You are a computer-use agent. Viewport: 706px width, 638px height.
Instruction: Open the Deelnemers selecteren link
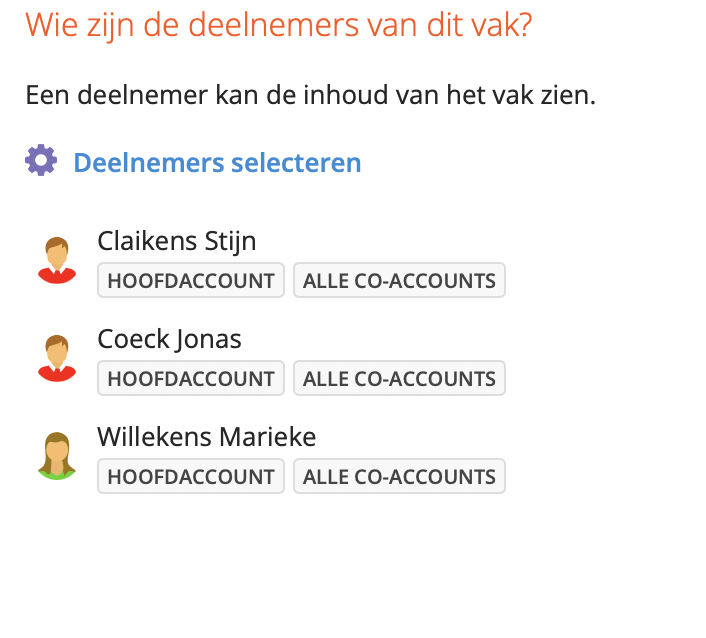(x=217, y=163)
